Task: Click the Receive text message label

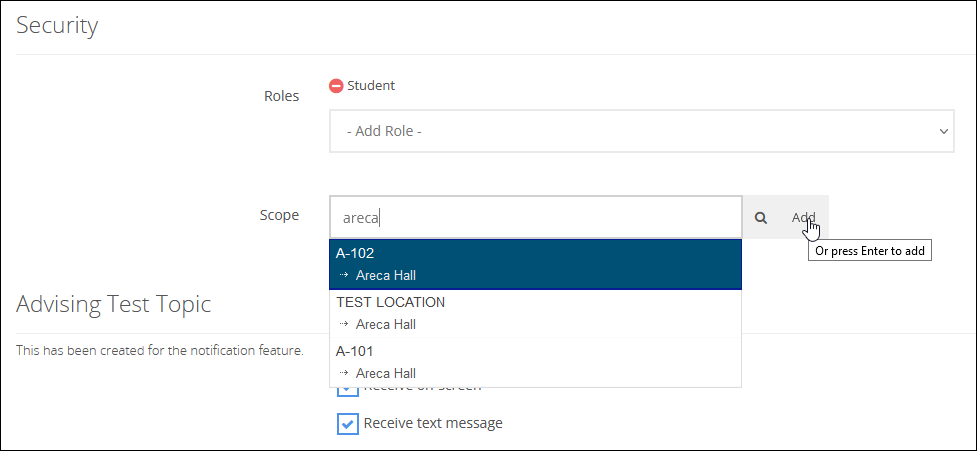Action: tap(433, 423)
